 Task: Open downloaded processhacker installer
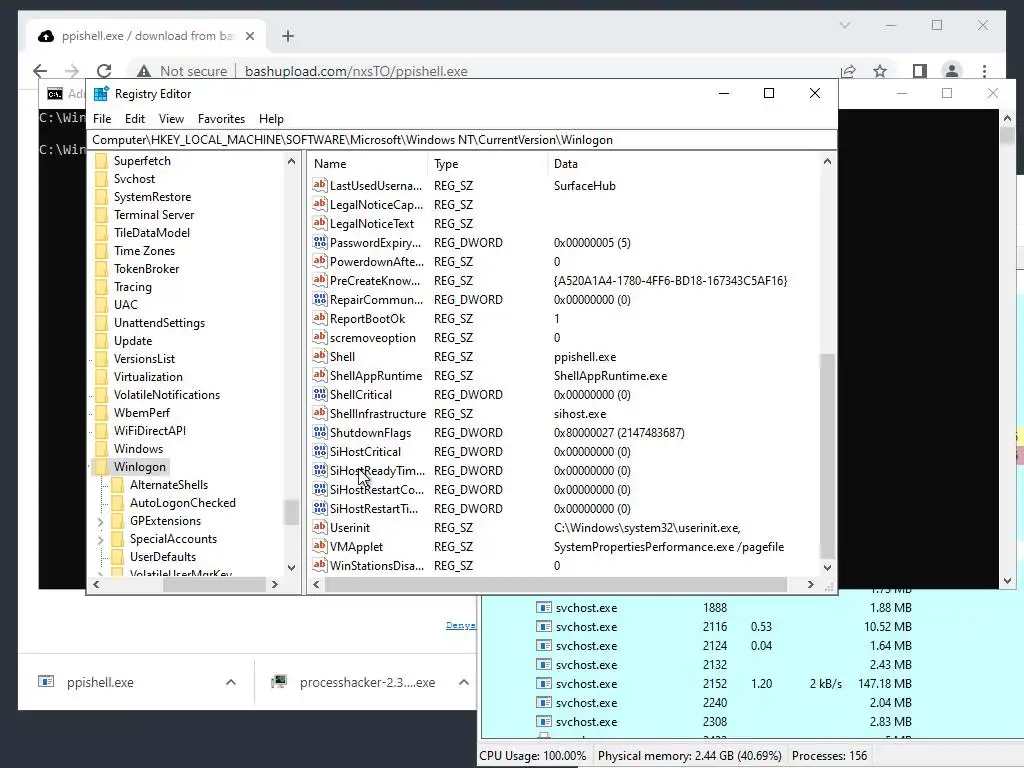tap(367, 682)
